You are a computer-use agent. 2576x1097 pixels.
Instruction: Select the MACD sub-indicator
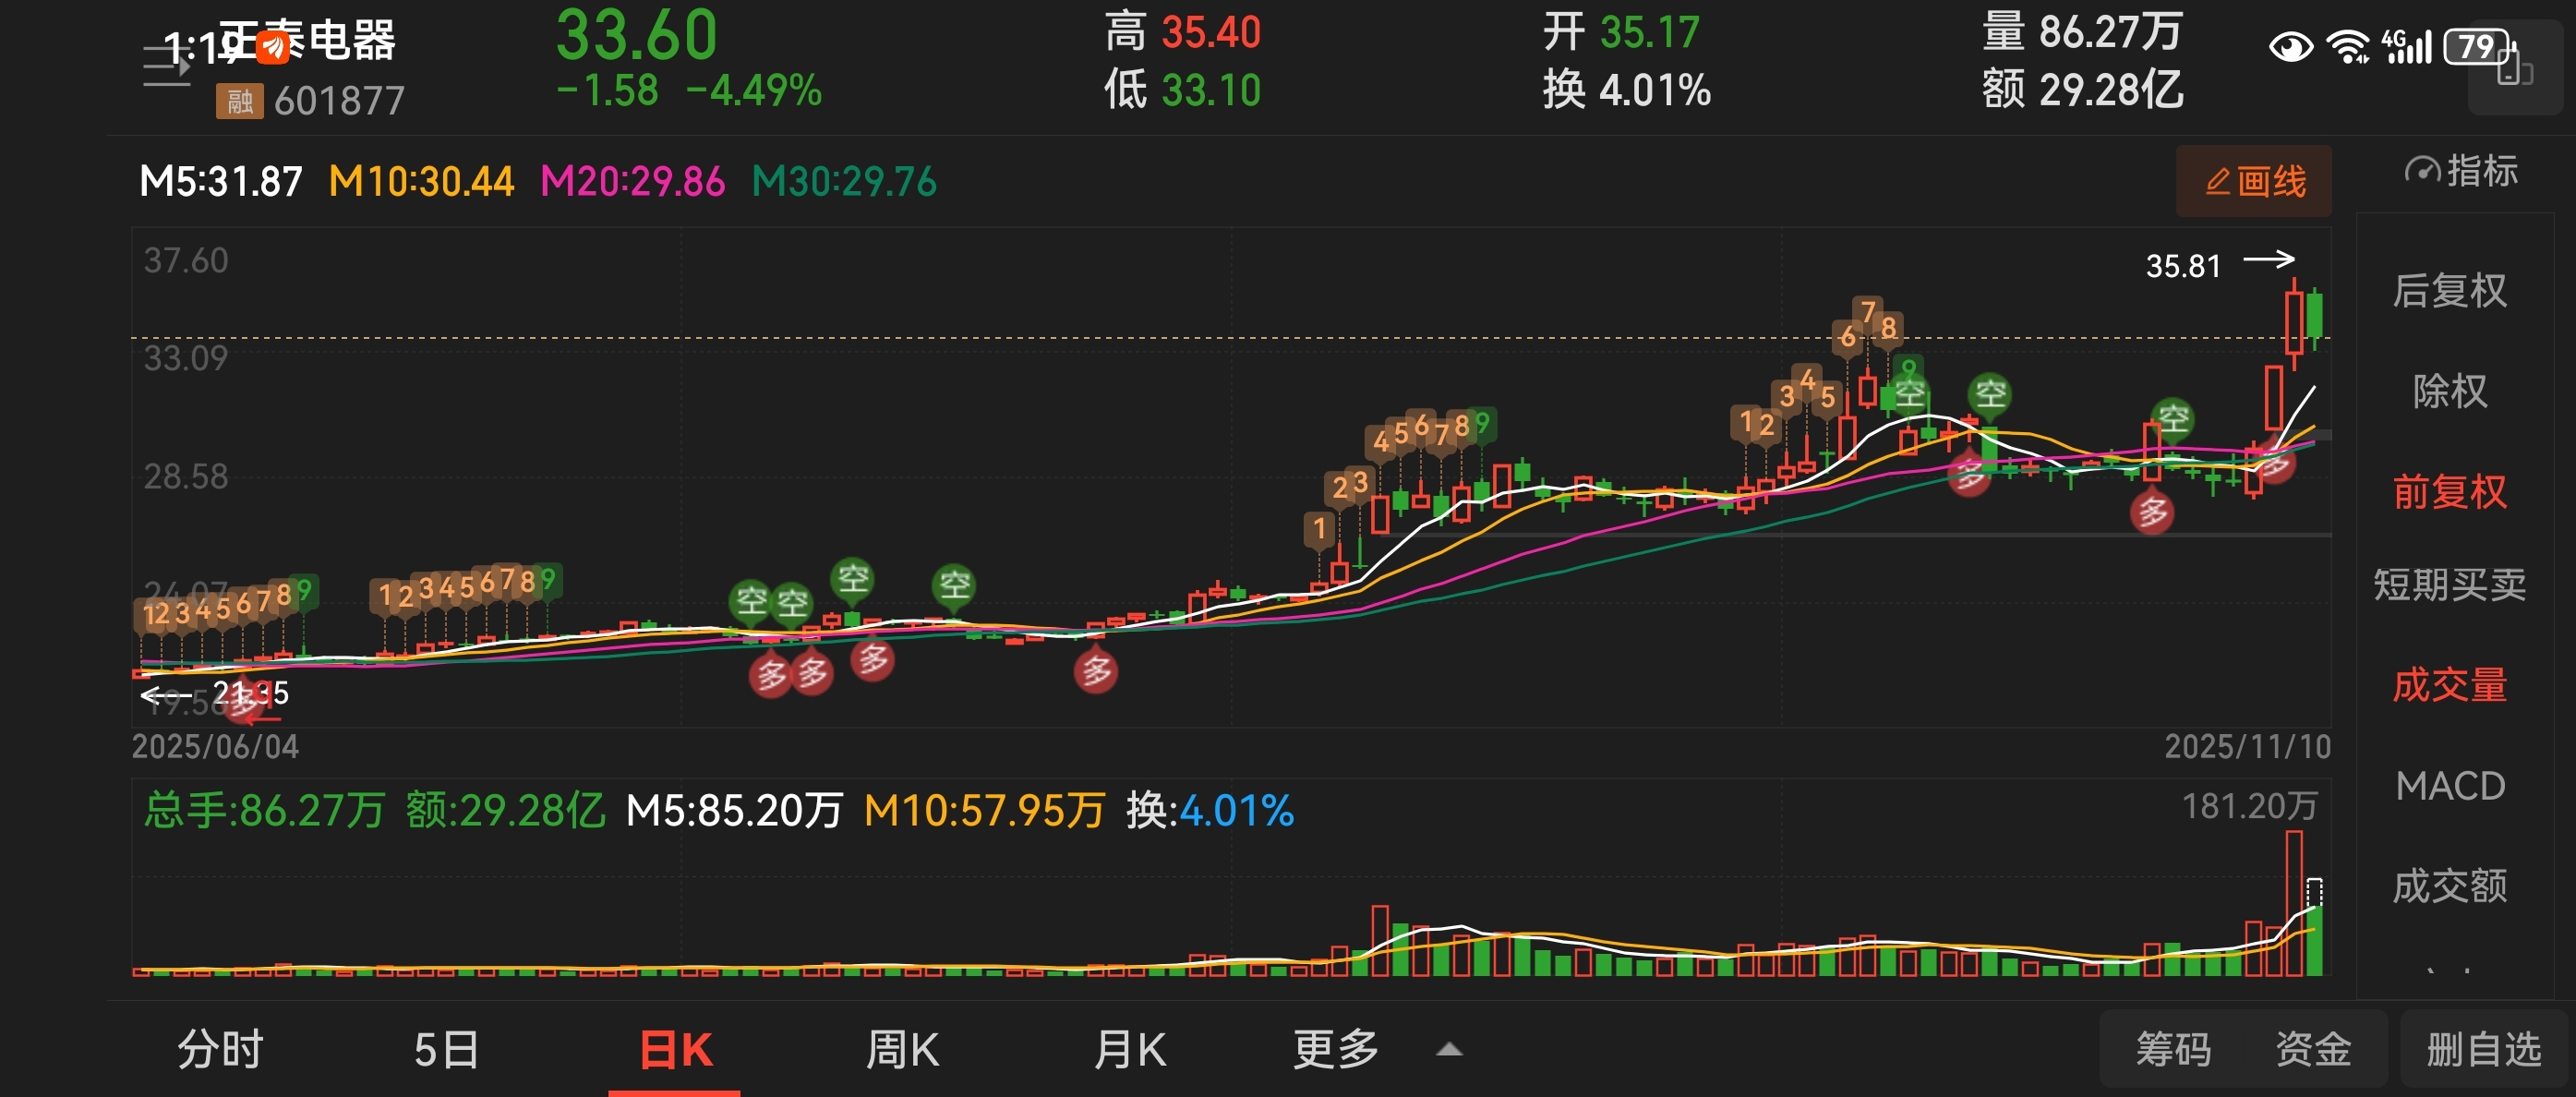tap(2449, 786)
